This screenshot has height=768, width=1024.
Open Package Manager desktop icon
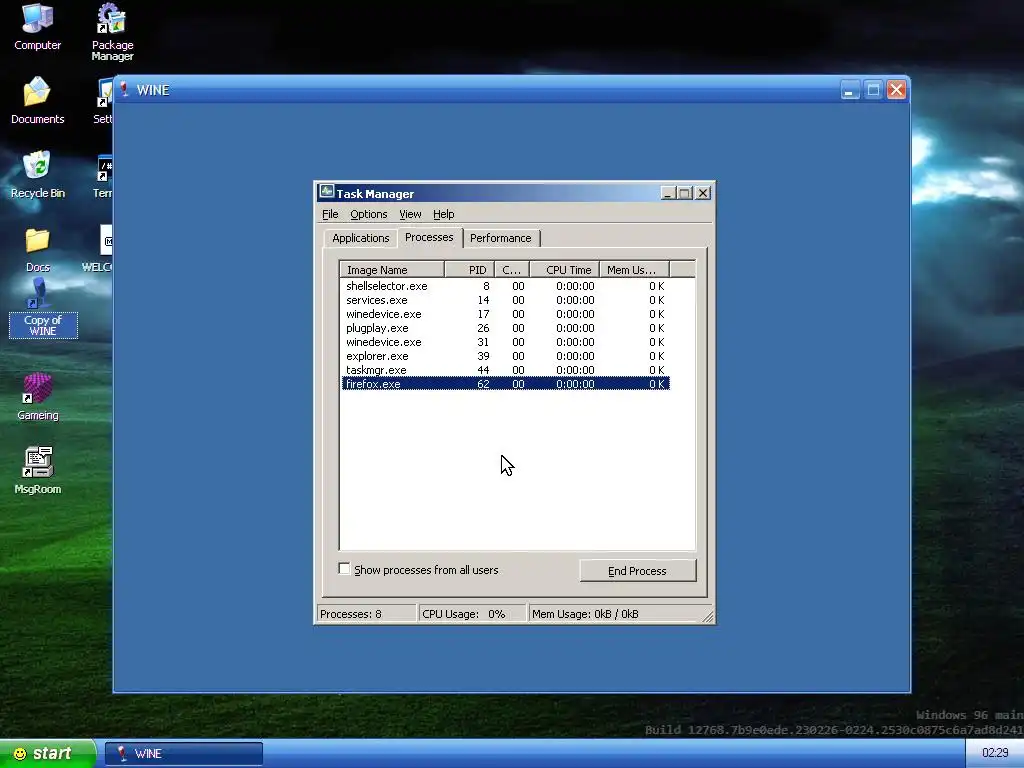pyautogui.click(x=112, y=31)
